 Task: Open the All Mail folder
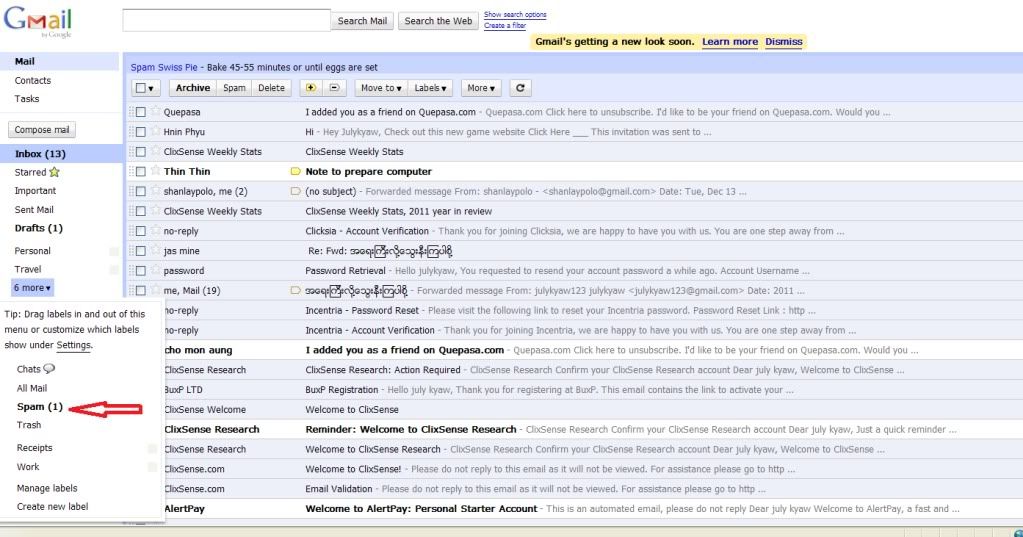[x=31, y=388]
